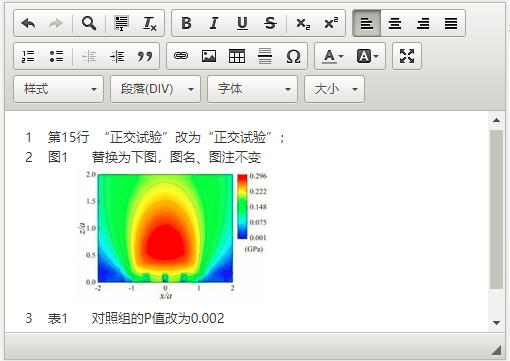The width and height of the screenshot is (510, 361).
Task: Click the Remove Format icon
Action: (x=150, y=23)
